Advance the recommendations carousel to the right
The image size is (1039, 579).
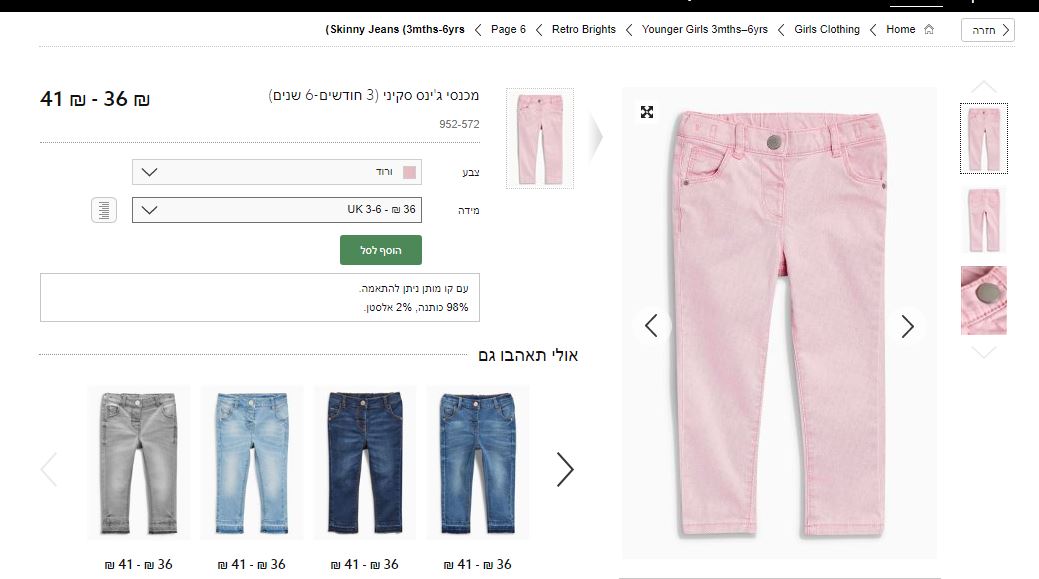[565, 469]
